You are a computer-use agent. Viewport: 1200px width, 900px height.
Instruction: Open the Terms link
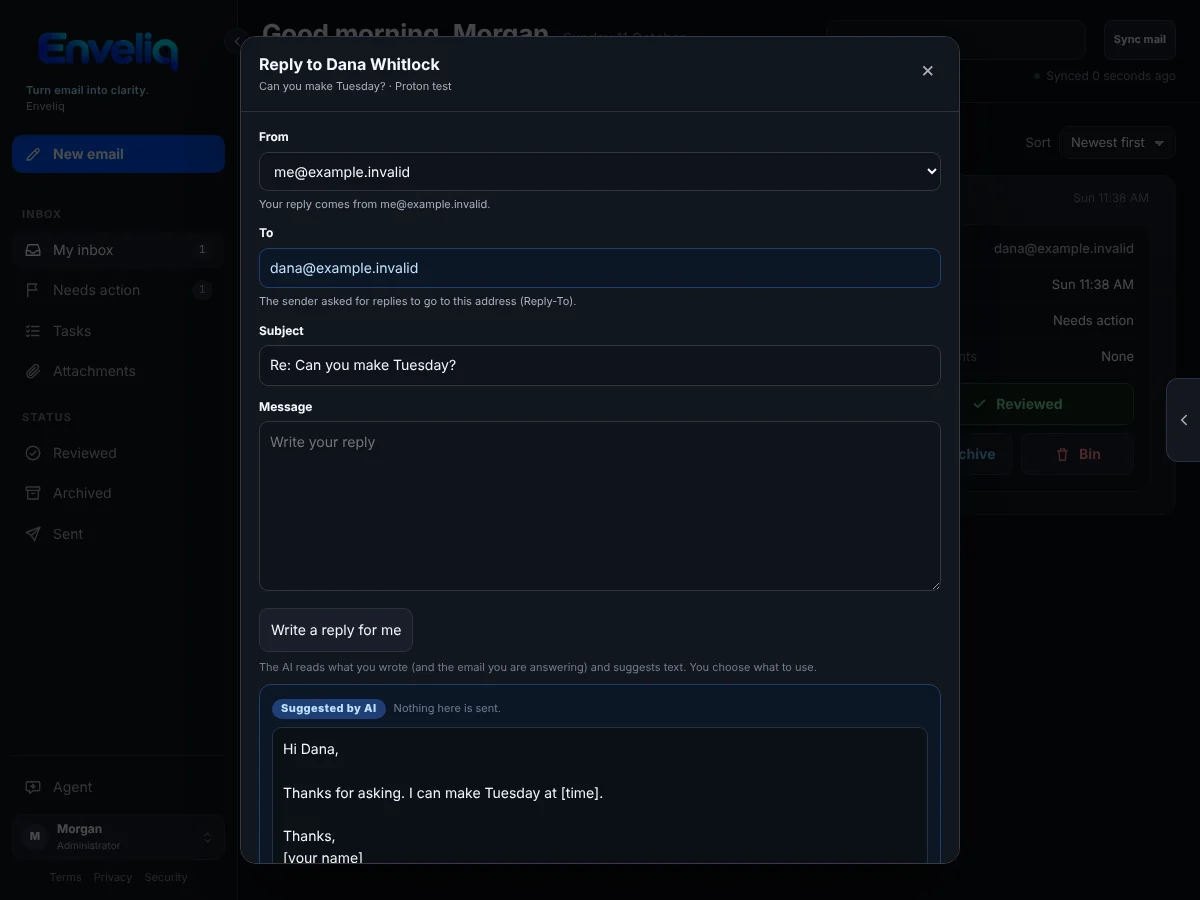click(66, 877)
